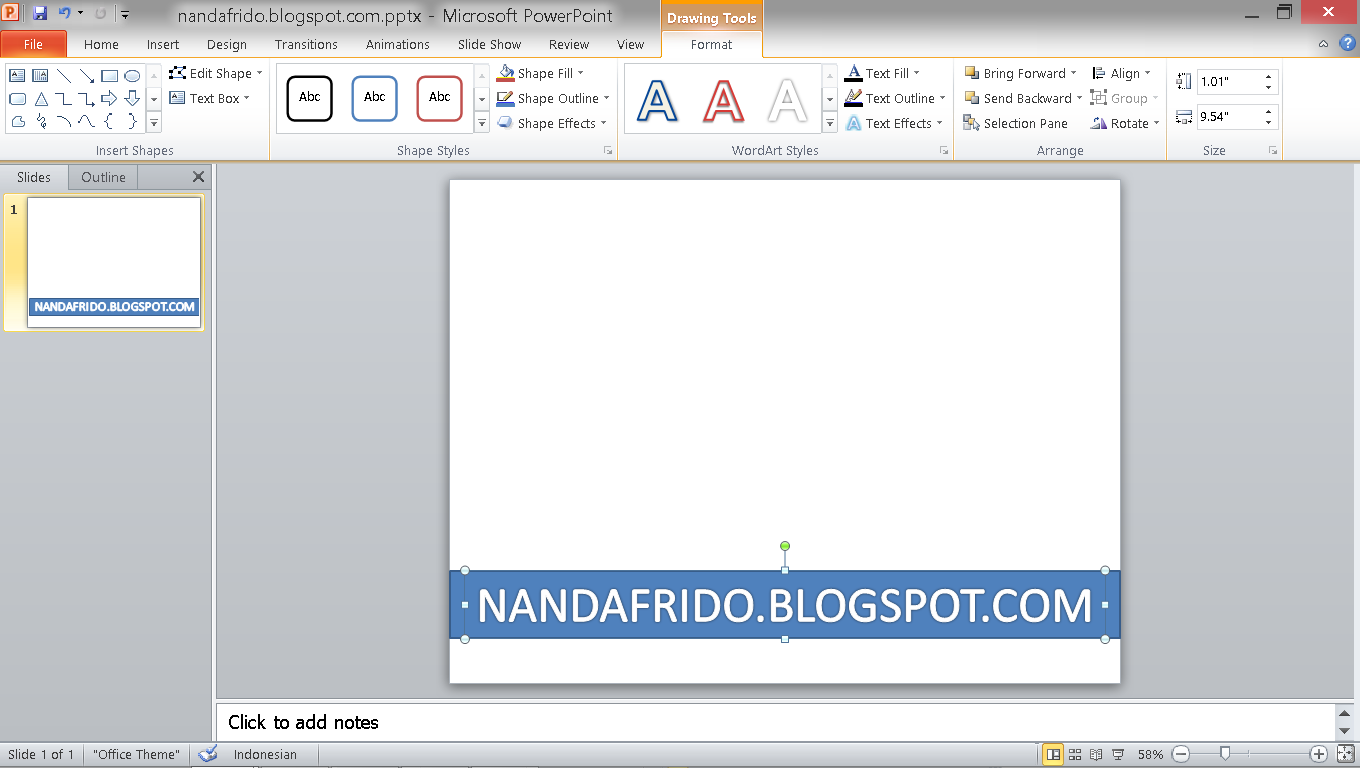Pick the Right Brace shape
This screenshot has height=768, width=1360.
pos(132,122)
